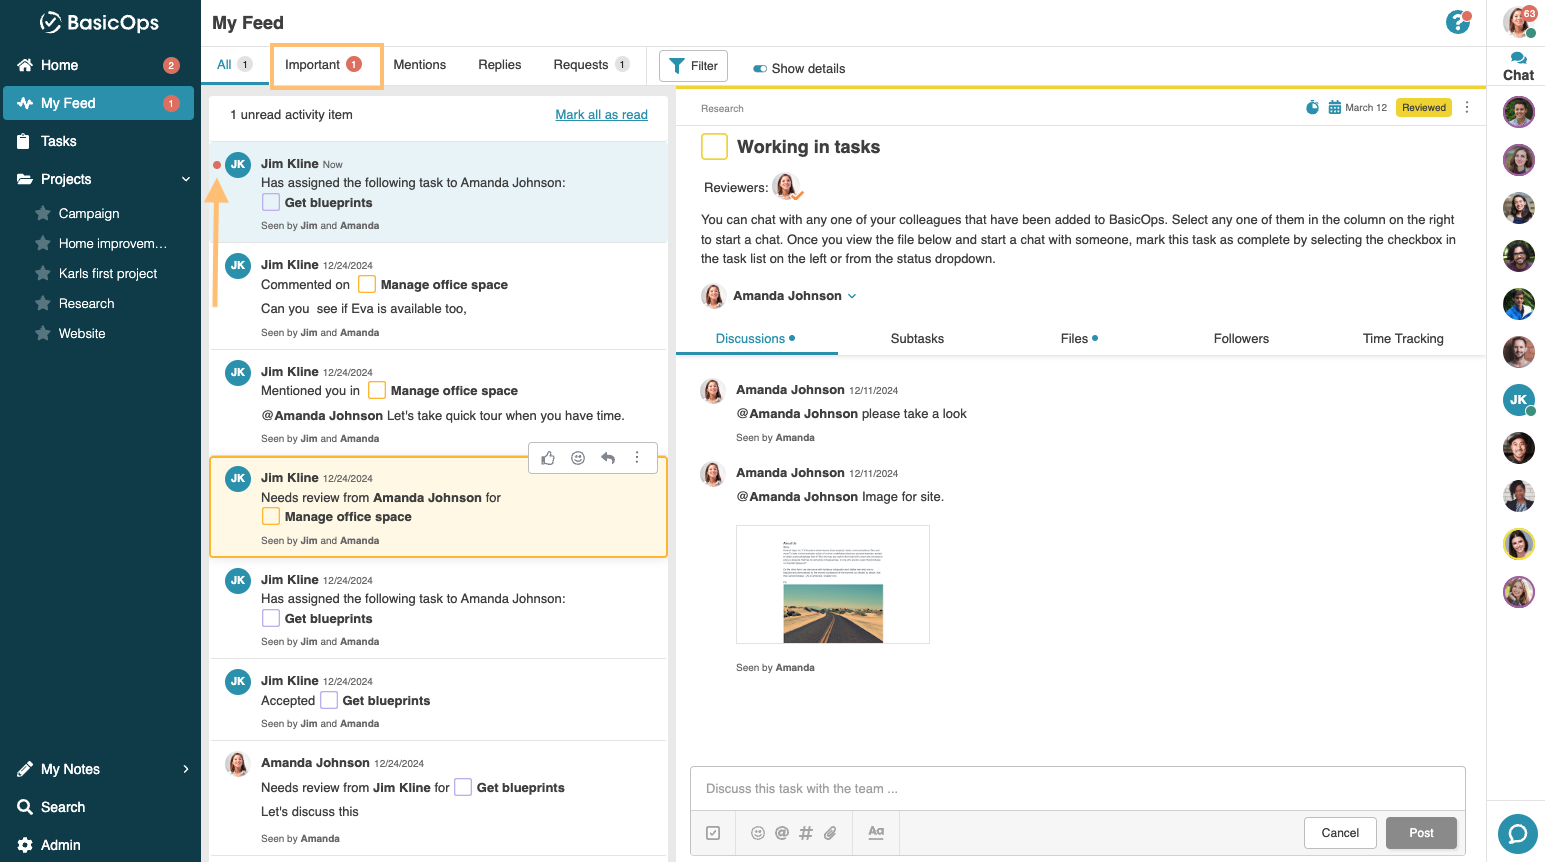This screenshot has height=862, width=1545.
Task: Click the thumbs up reaction icon
Action: 548,458
